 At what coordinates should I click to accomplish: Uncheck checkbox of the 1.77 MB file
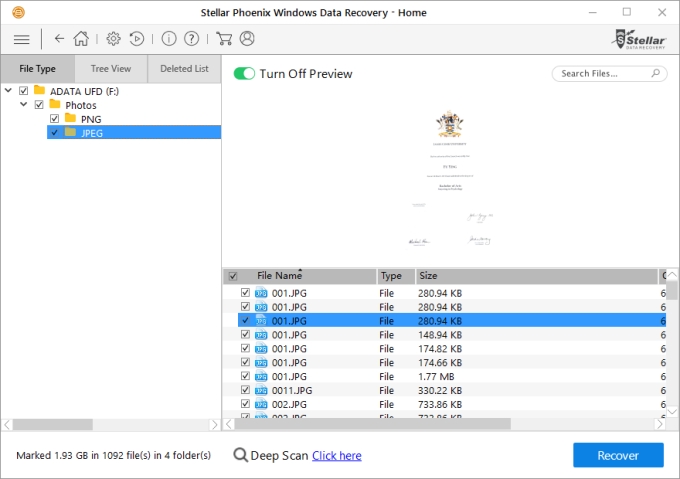[245, 376]
